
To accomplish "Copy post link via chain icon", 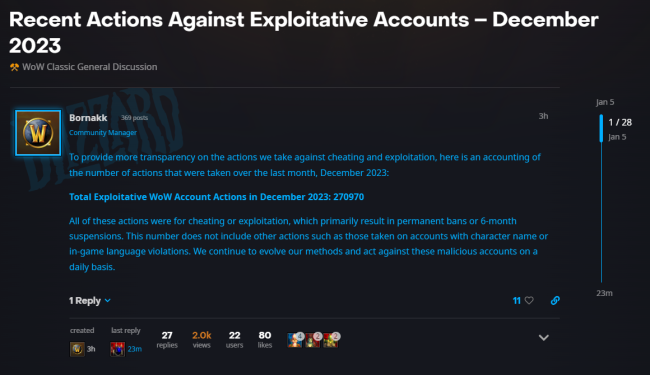I will tap(555, 300).
